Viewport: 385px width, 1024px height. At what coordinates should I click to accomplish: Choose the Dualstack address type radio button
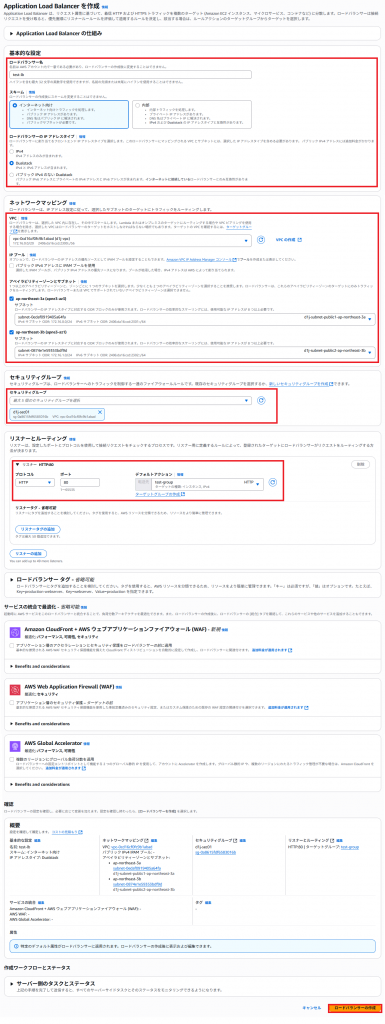(12, 163)
